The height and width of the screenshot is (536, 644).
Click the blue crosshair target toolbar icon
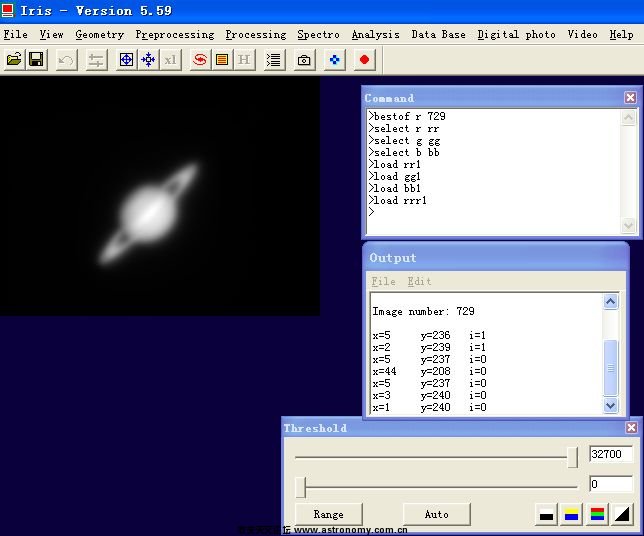pyautogui.click(x=126, y=60)
